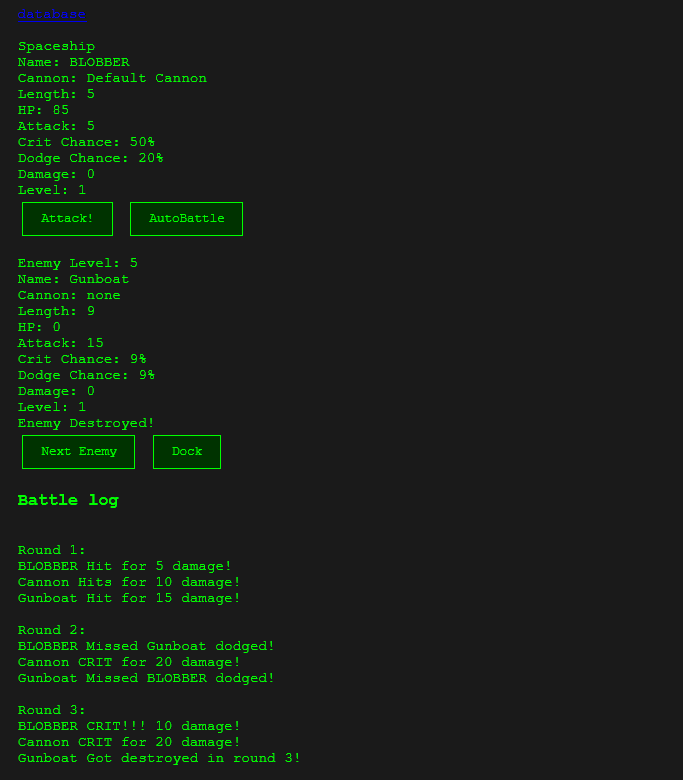Click the Cannon: Default Cannon text
The width and height of the screenshot is (683, 780).
[112, 78]
